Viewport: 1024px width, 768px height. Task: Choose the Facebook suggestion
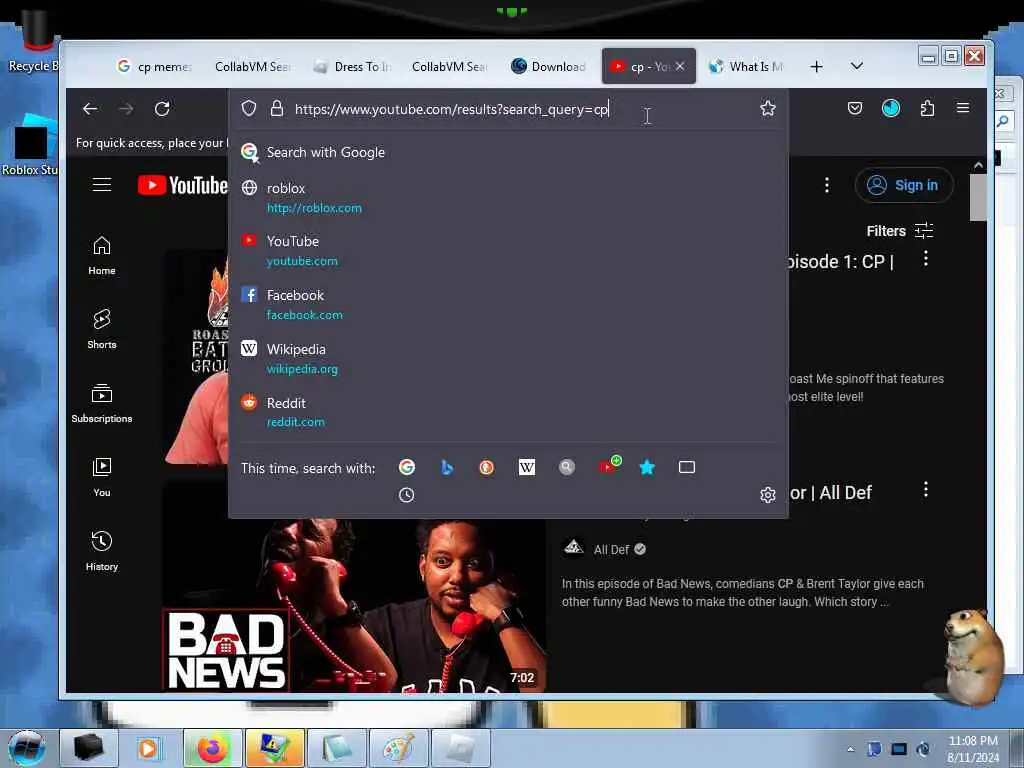(x=508, y=304)
